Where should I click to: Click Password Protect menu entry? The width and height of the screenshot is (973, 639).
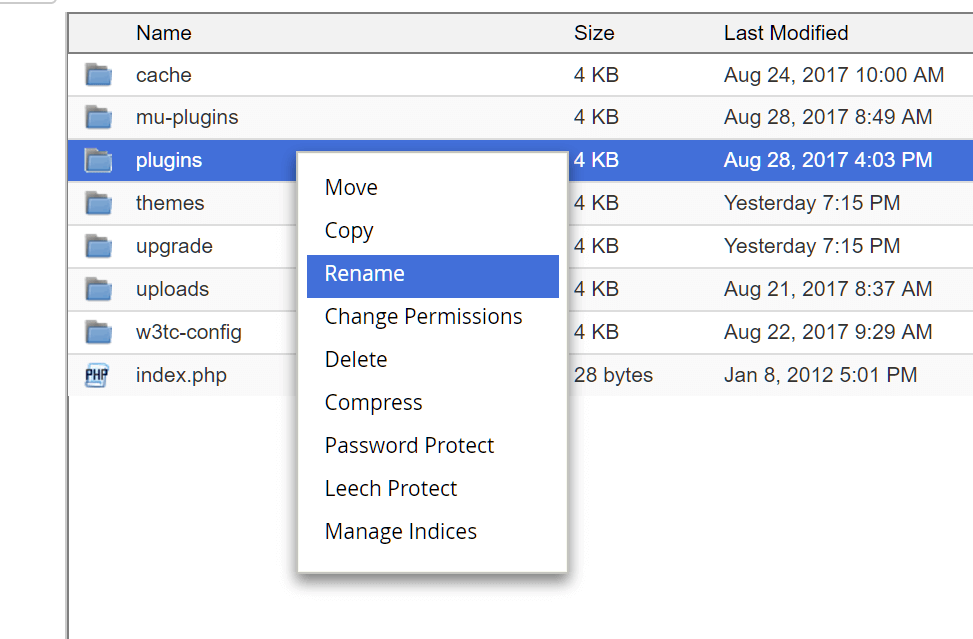tap(409, 446)
